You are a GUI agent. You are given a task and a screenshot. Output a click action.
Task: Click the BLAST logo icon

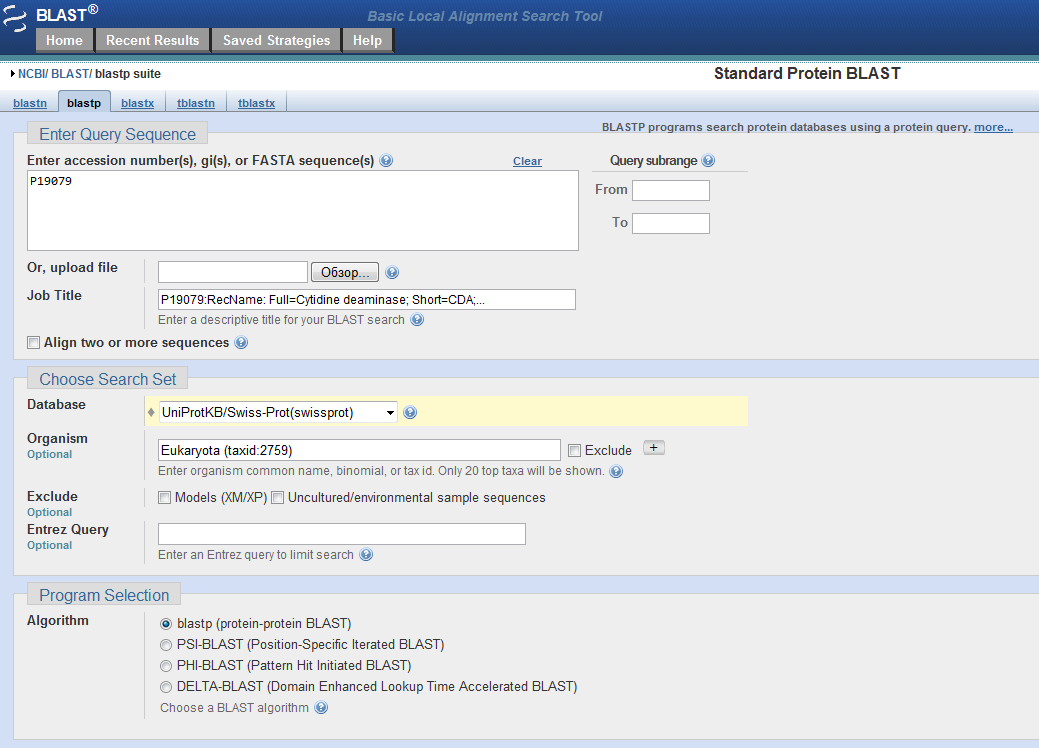15,19
